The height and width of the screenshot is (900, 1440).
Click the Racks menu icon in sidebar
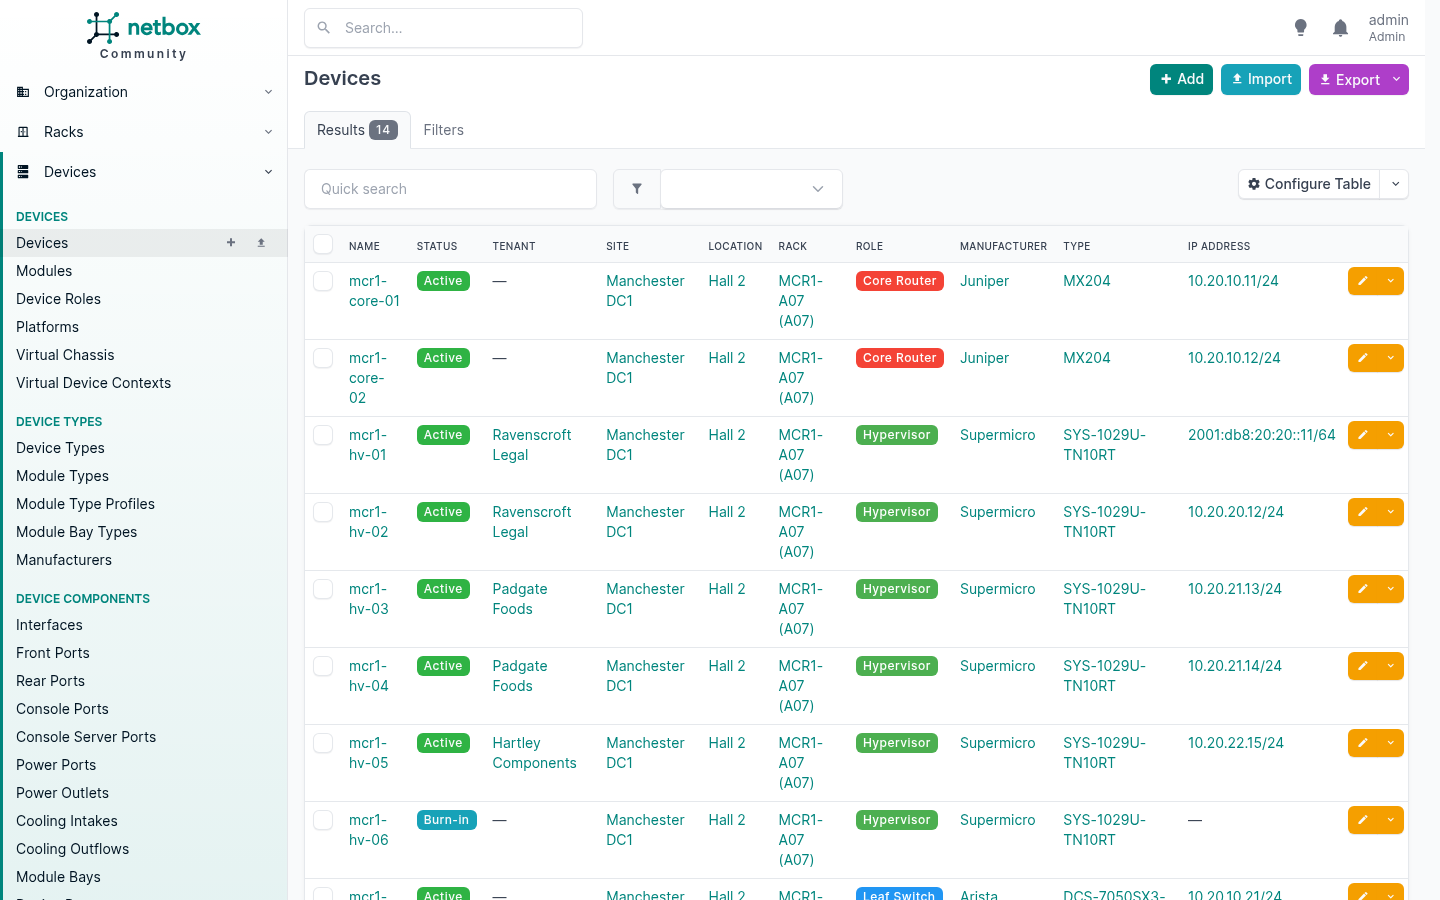pos(23,132)
